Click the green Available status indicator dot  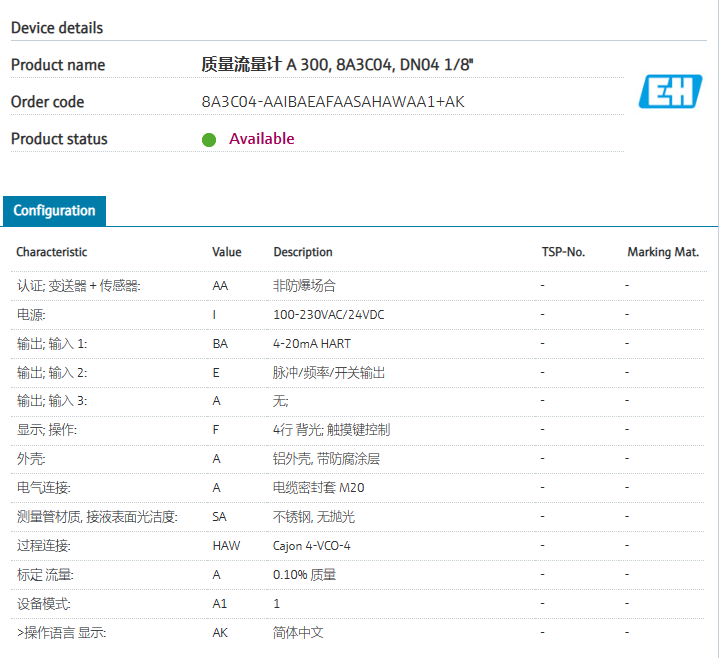click(209, 140)
